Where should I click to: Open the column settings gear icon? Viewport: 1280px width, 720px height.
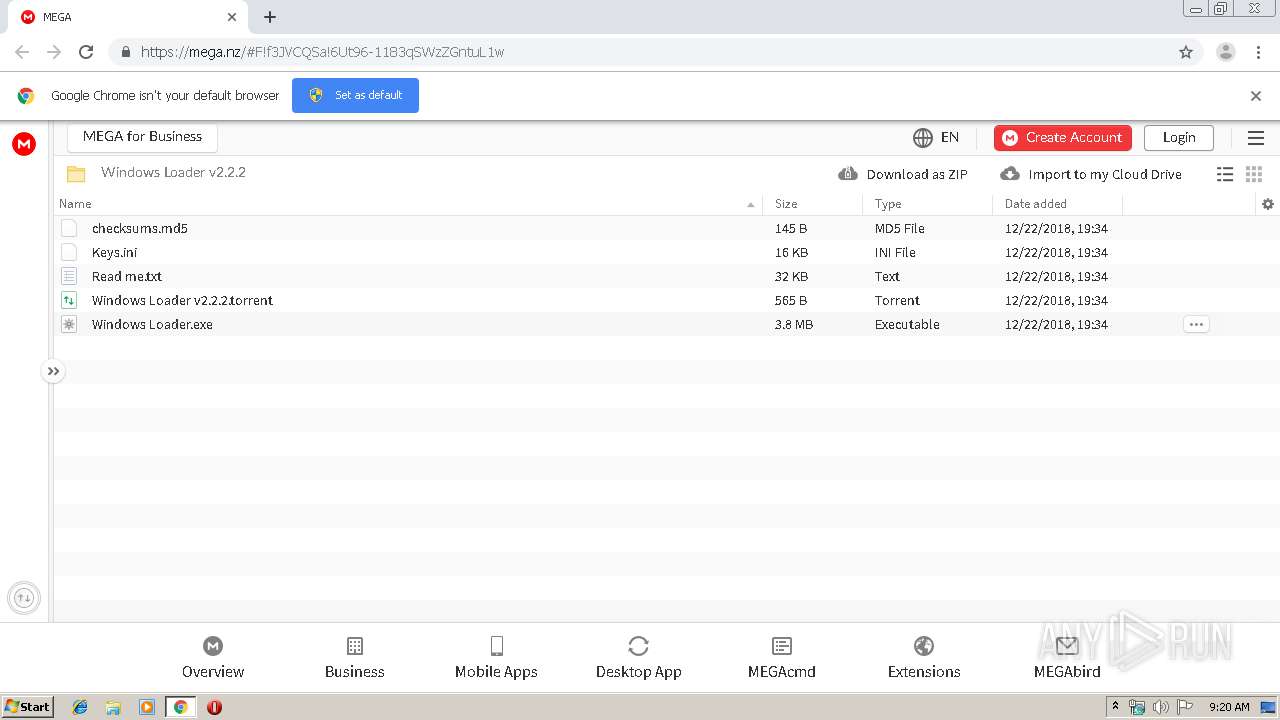pos(1268,204)
